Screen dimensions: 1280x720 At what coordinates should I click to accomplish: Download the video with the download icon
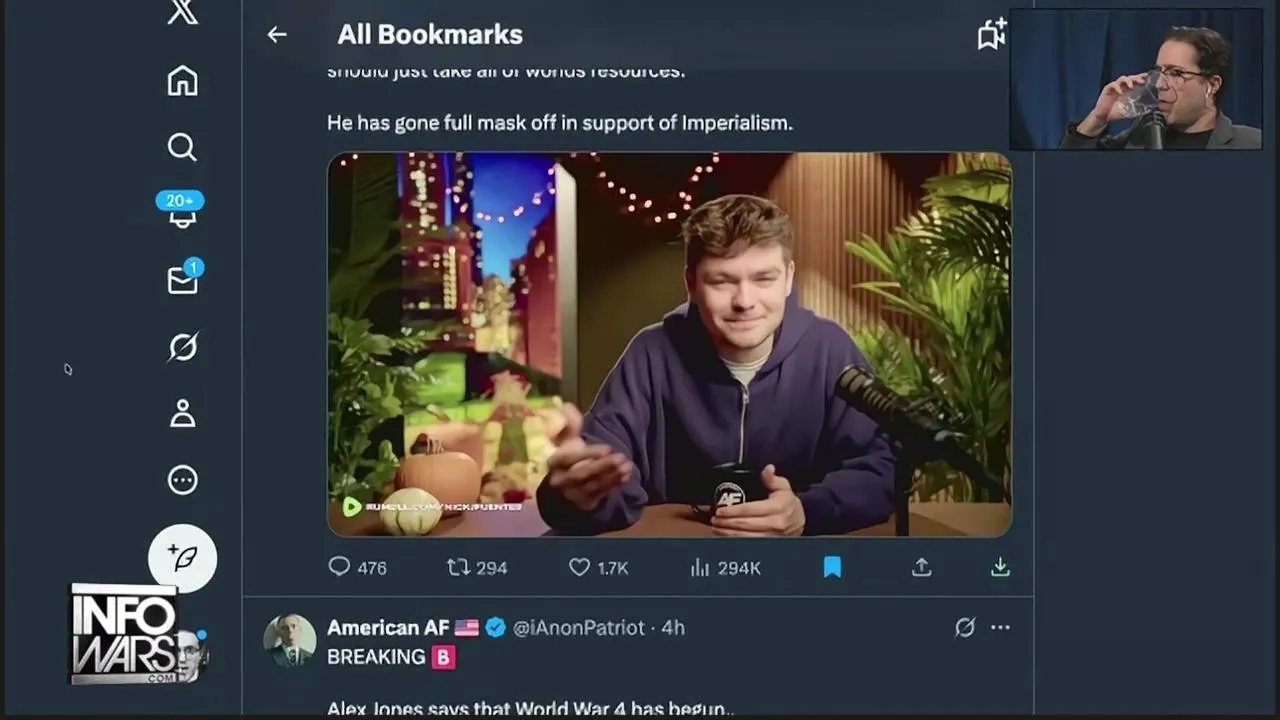[x=1000, y=567]
